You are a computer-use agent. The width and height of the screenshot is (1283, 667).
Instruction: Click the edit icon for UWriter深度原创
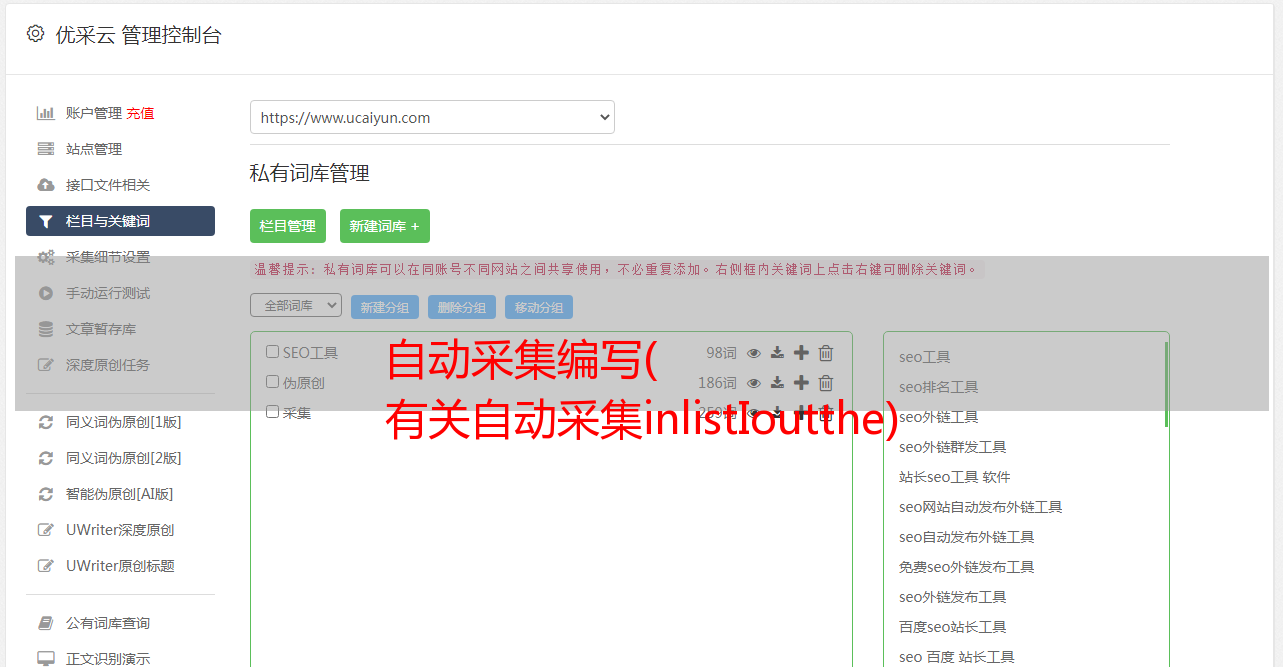[x=45, y=530]
